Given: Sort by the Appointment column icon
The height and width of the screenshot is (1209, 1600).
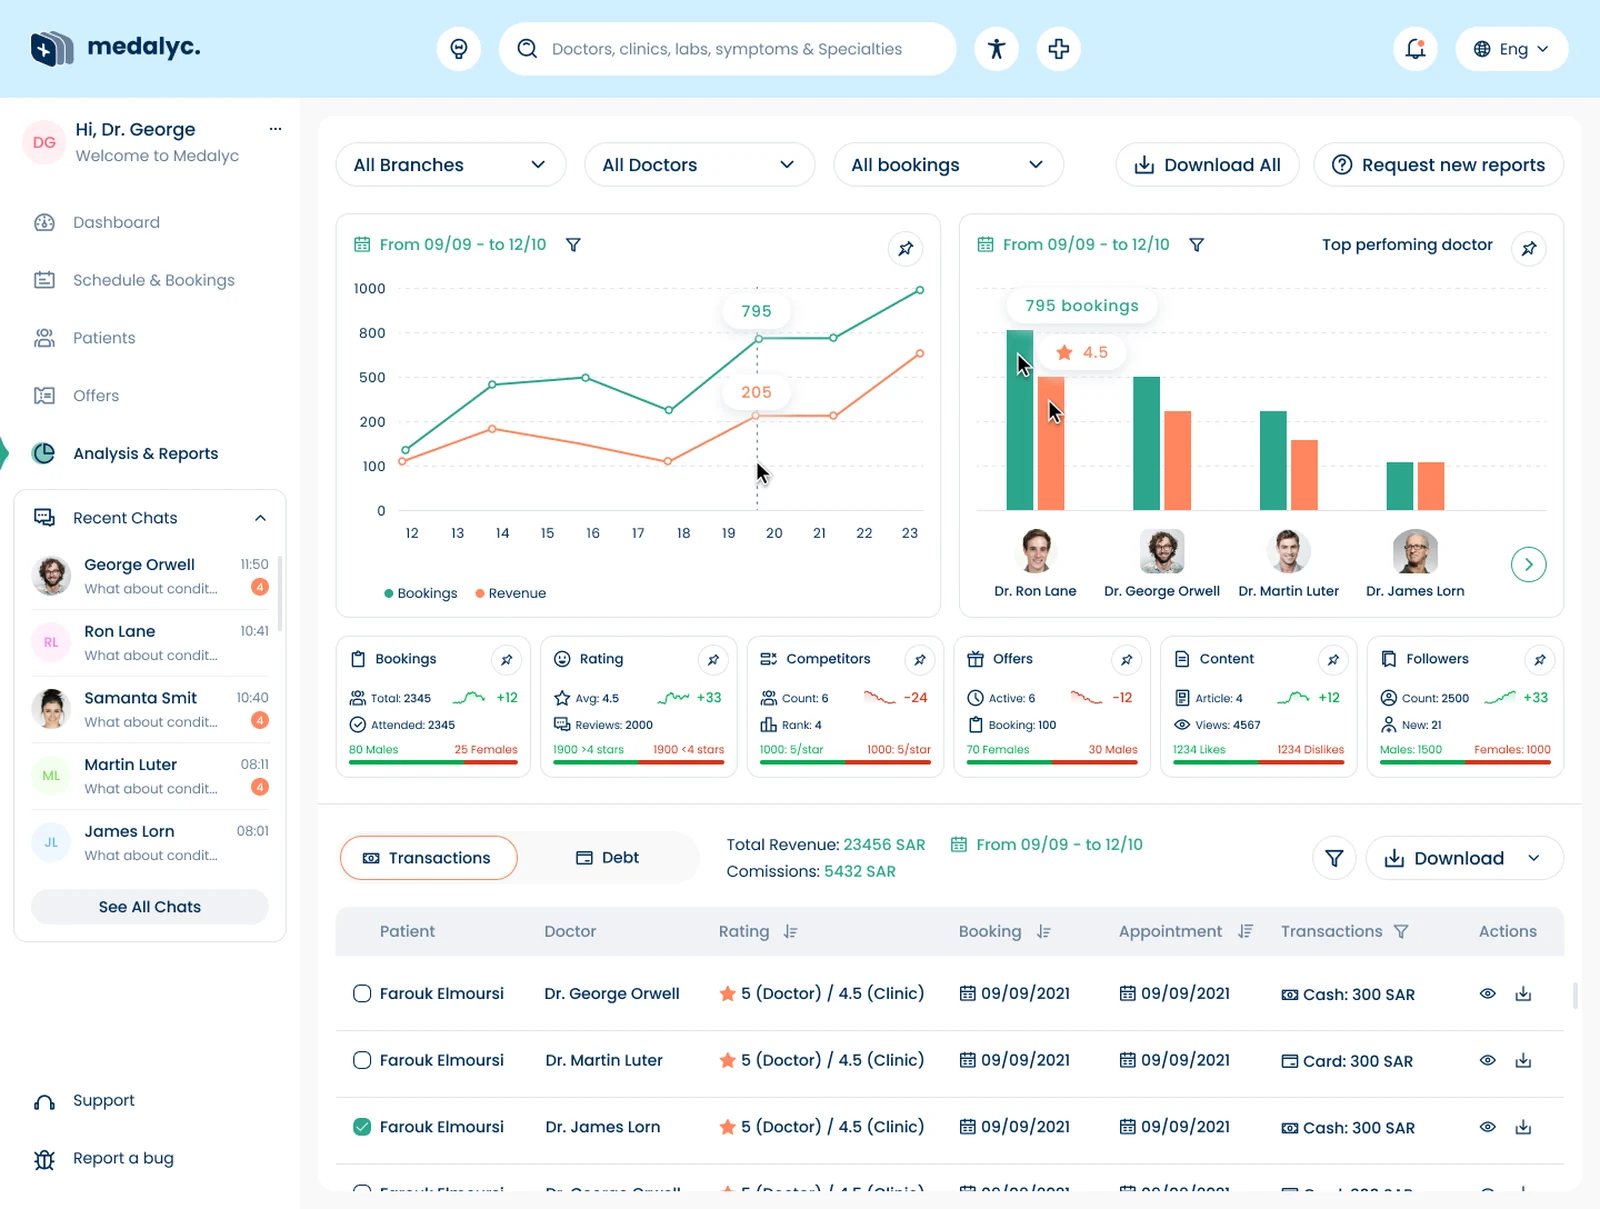Looking at the screenshot, I should click(x=1245, y=932).
